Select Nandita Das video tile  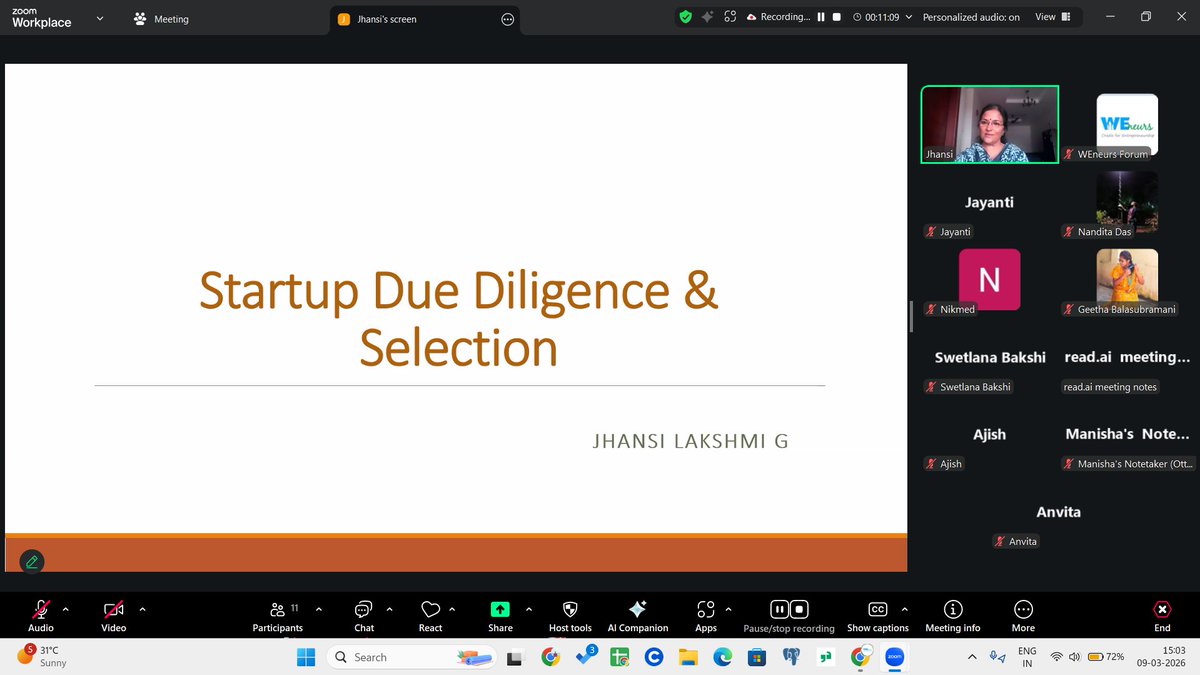pyautogui.click(x=1127, y=202)
